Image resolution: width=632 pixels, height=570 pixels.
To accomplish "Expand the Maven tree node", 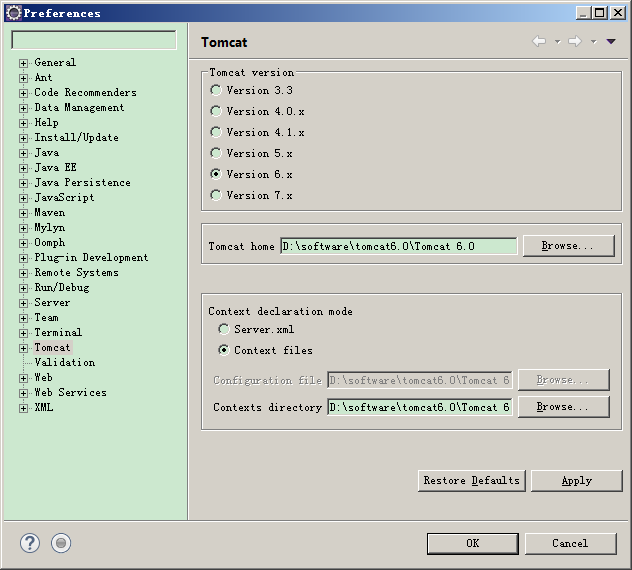I will pos(23,213).
